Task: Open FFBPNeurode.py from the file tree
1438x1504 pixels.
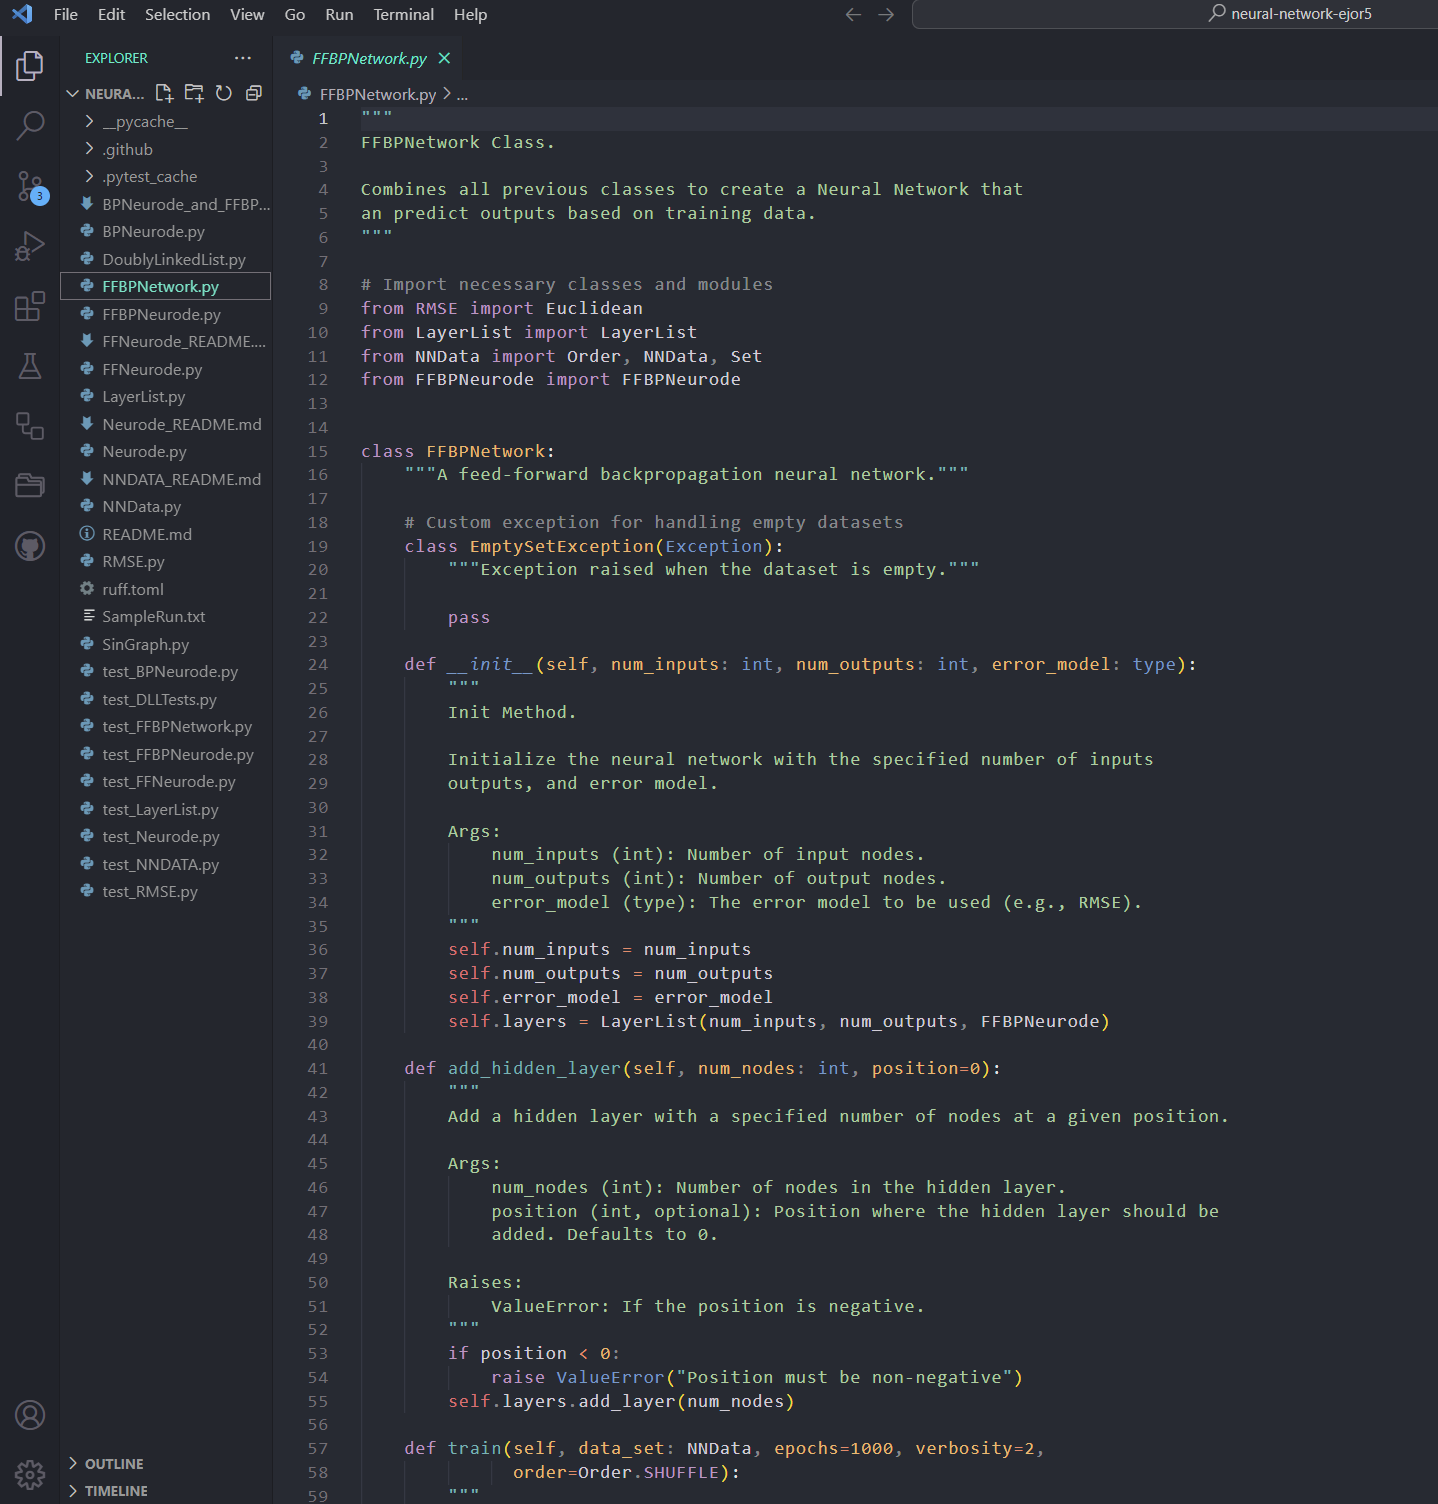Action: (166, 314)
